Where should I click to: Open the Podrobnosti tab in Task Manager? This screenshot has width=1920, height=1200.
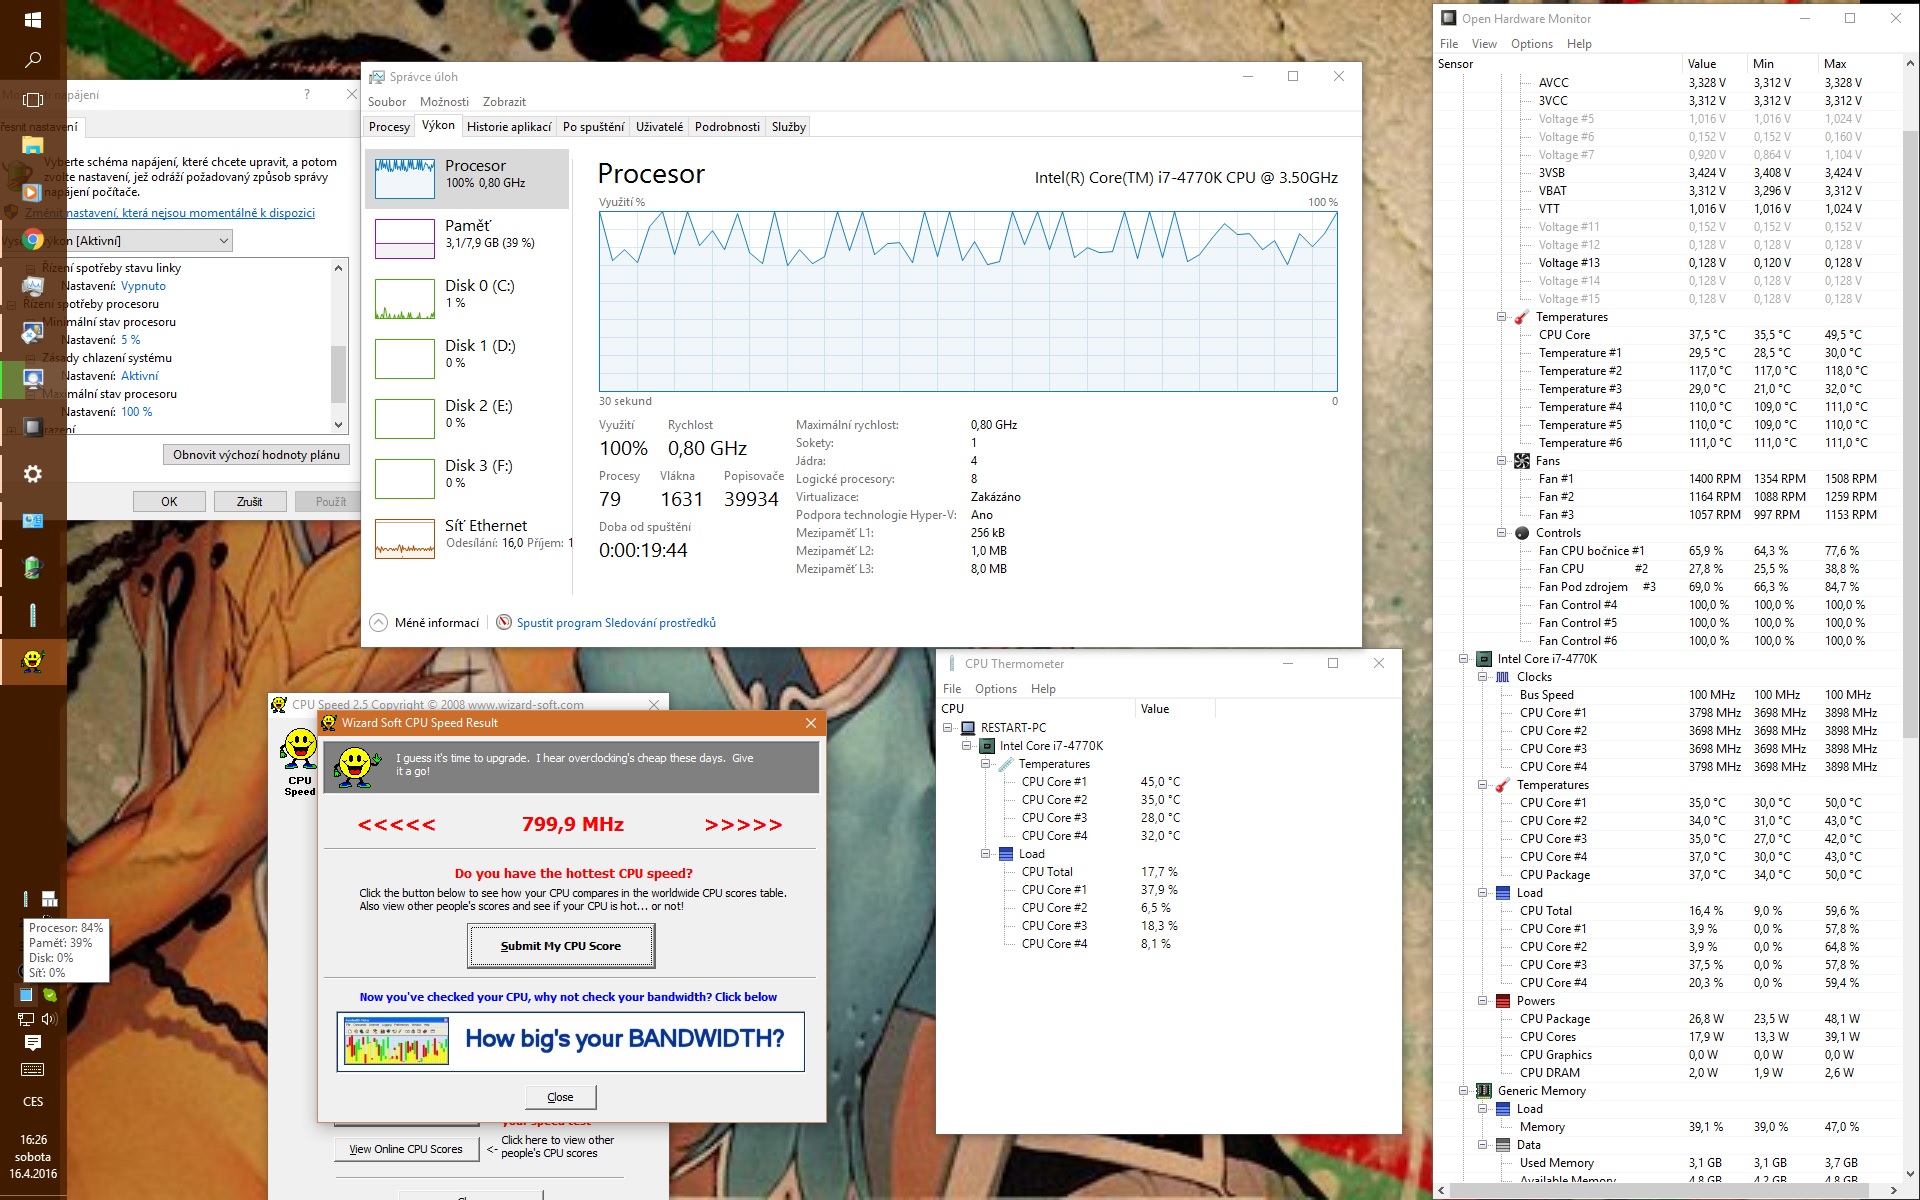[727, 127]
